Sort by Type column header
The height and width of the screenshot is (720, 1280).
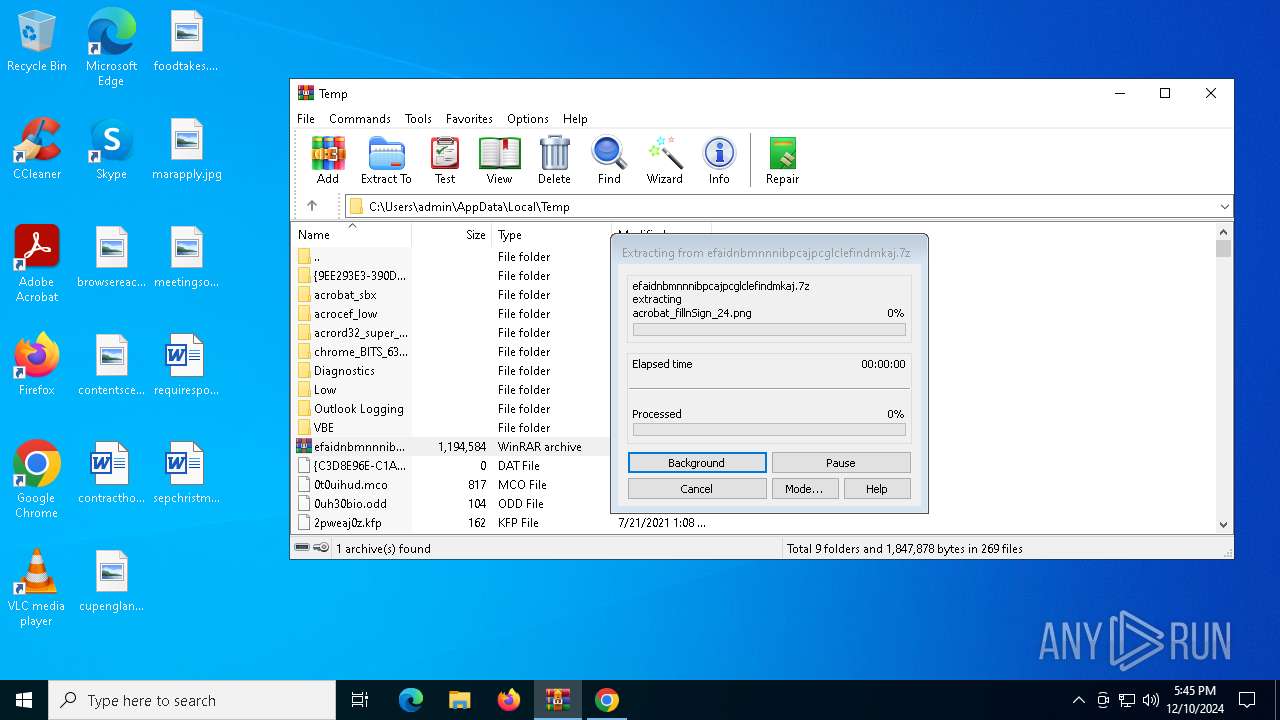[550, 235]
